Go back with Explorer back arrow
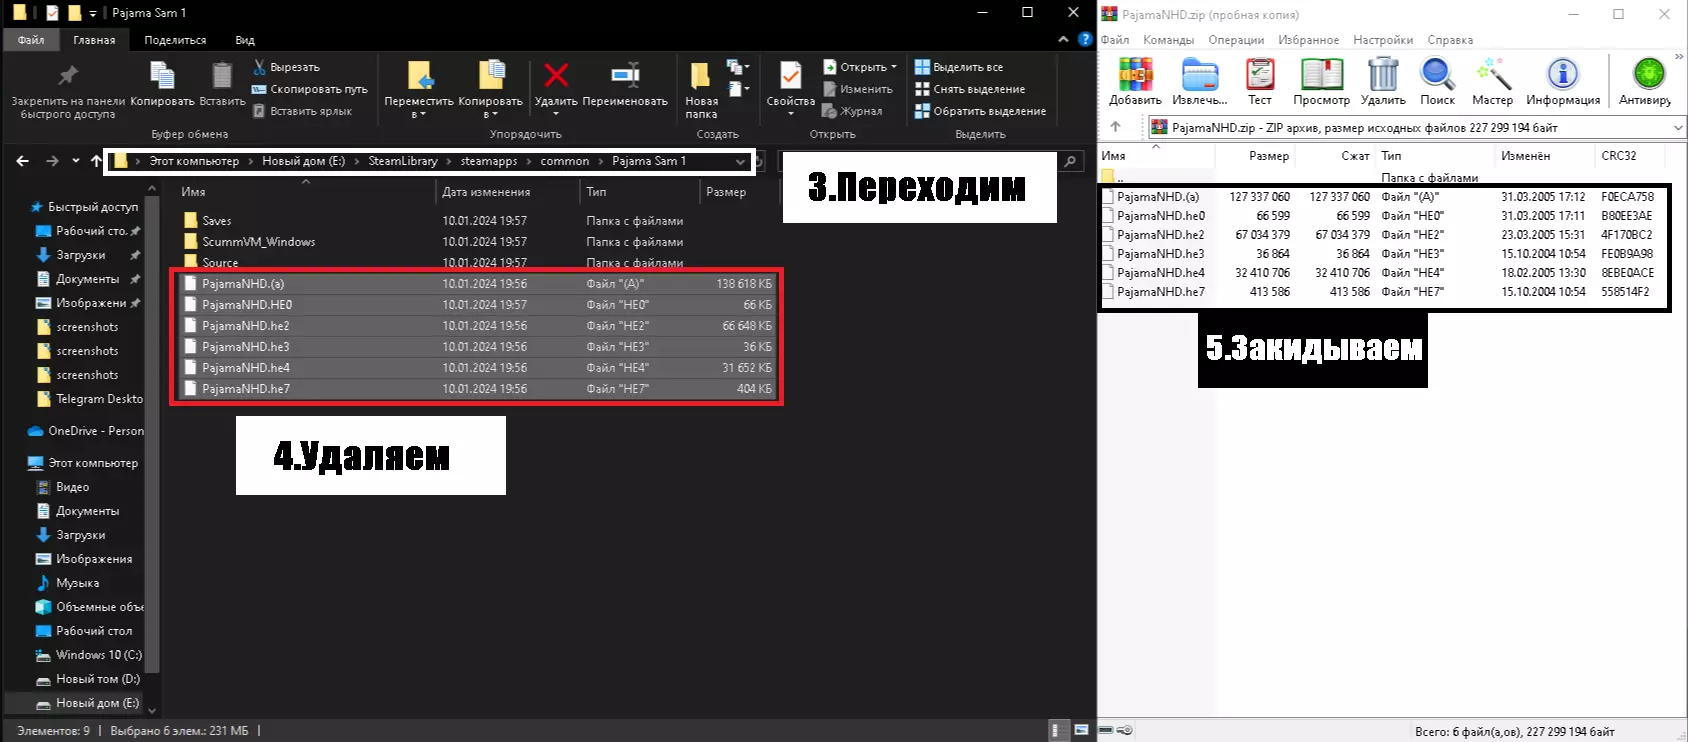This screenshot has width=1688, height=742. coord(22,161)
